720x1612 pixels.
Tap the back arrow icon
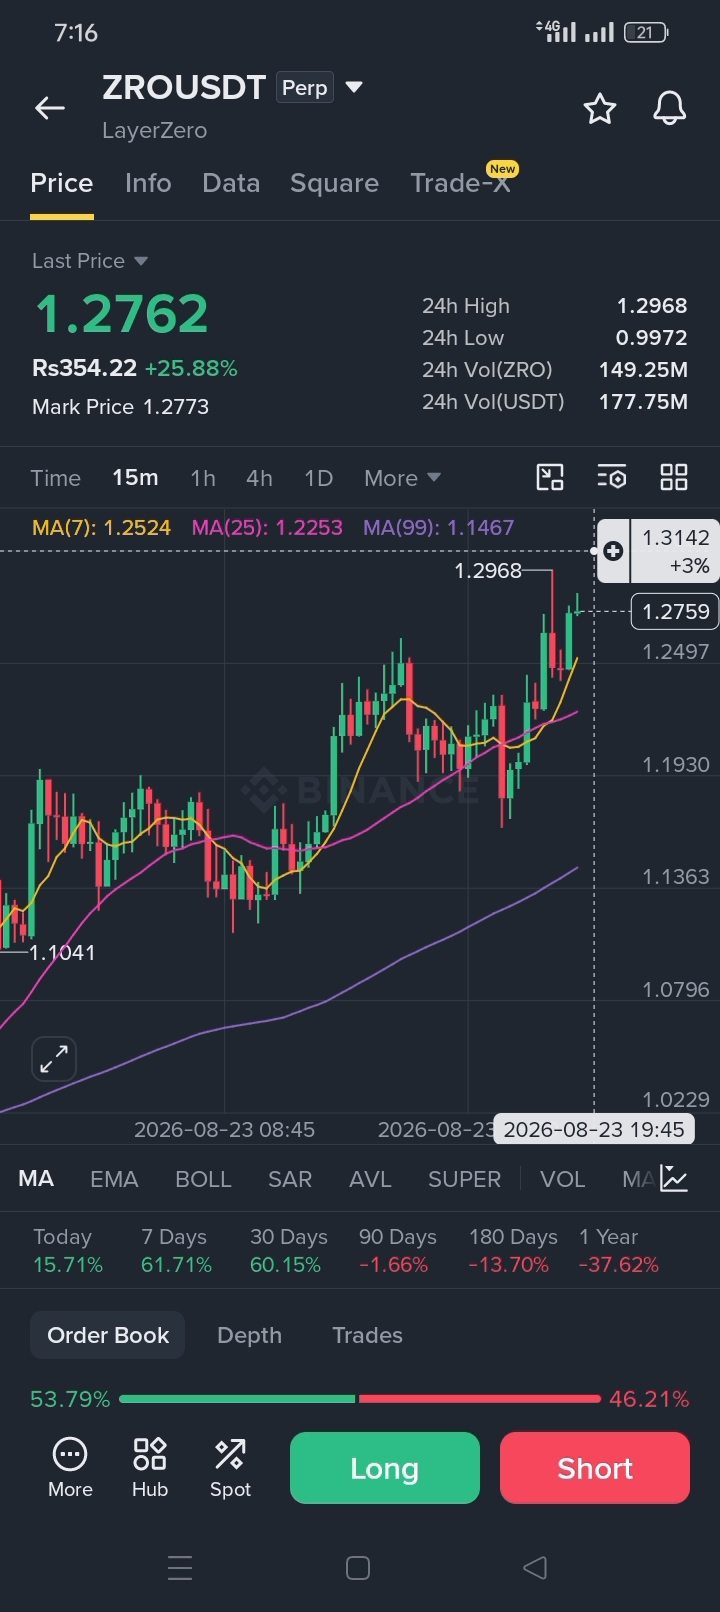click(50, 108)
